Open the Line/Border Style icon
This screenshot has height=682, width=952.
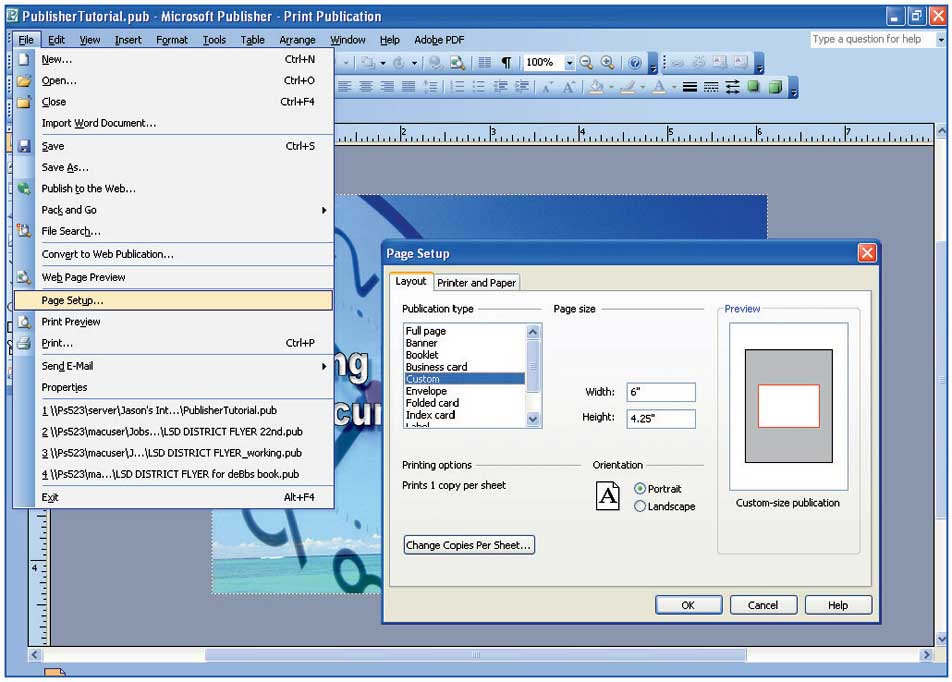690,87
